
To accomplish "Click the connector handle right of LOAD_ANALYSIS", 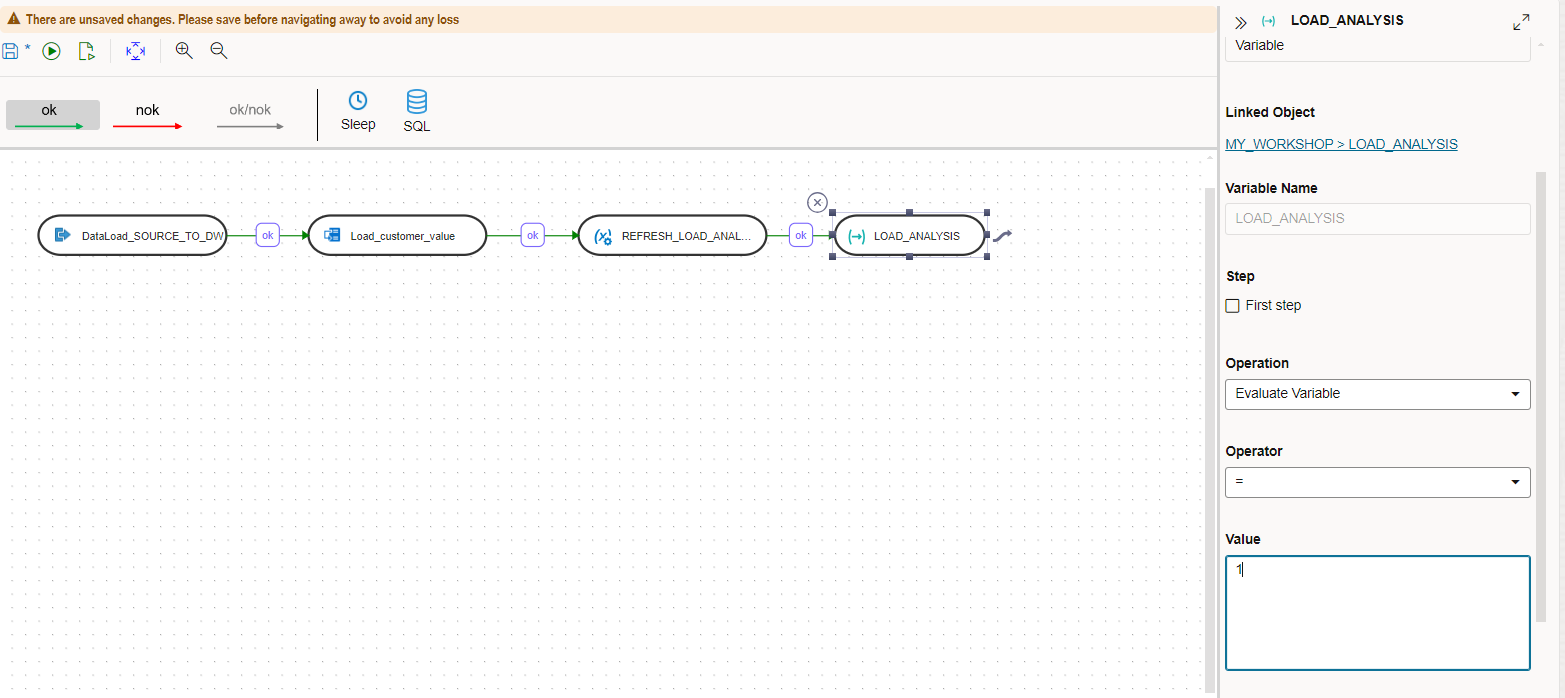I will (1003, 236).
